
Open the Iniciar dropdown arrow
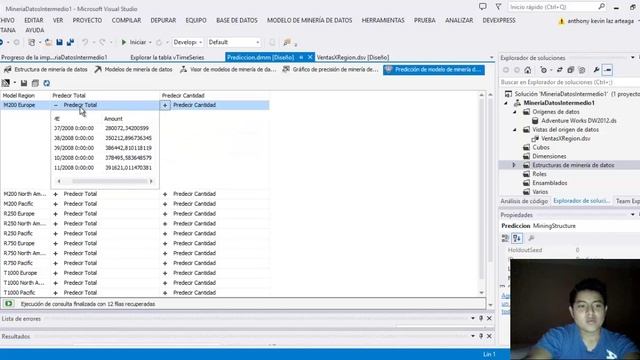[150, 42]
